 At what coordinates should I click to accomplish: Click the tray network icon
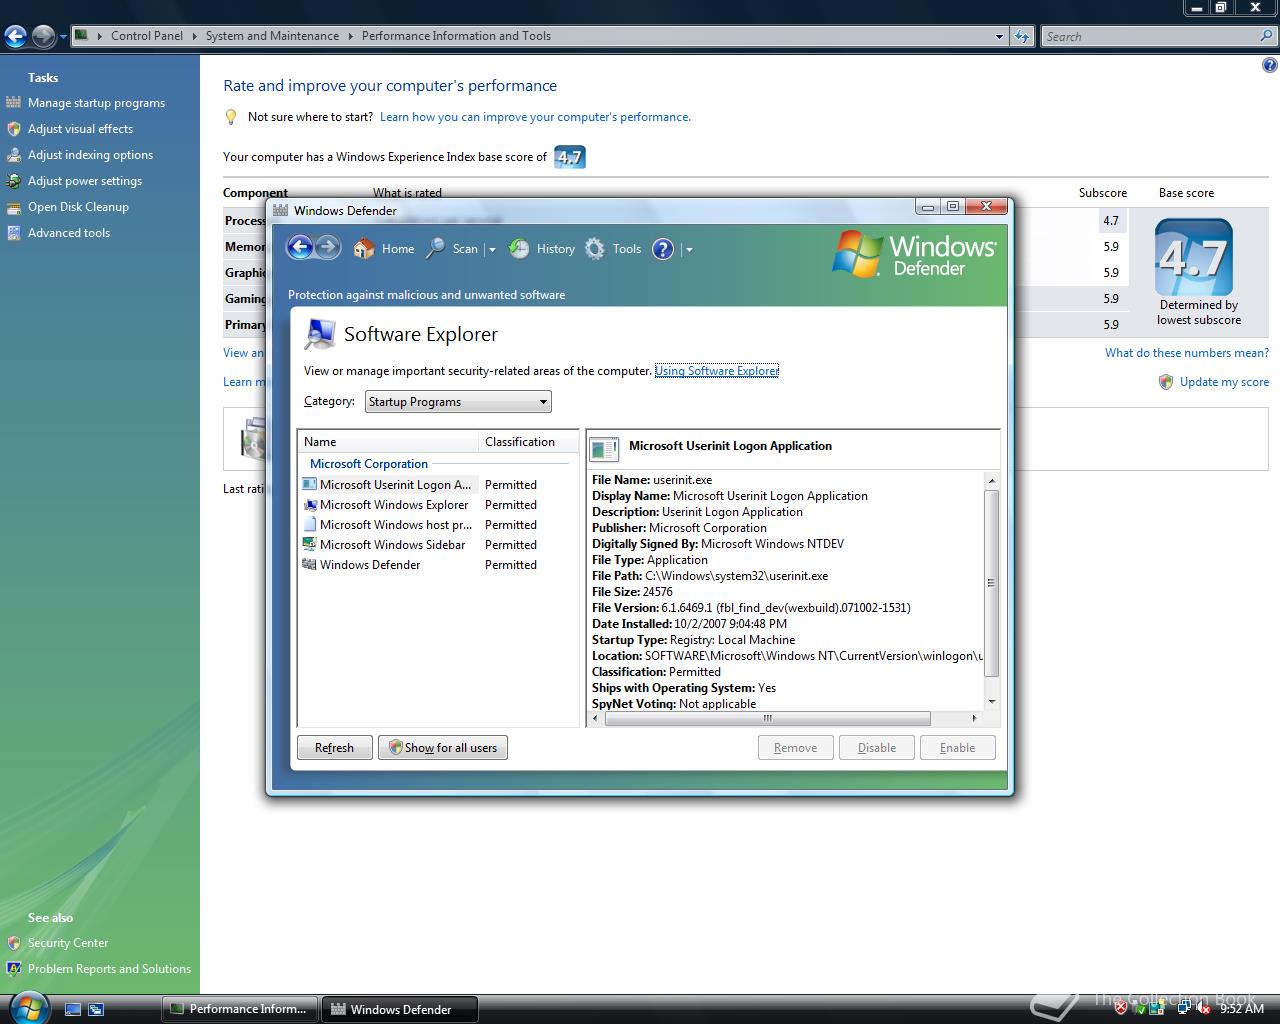(x=1184, y=1009)
